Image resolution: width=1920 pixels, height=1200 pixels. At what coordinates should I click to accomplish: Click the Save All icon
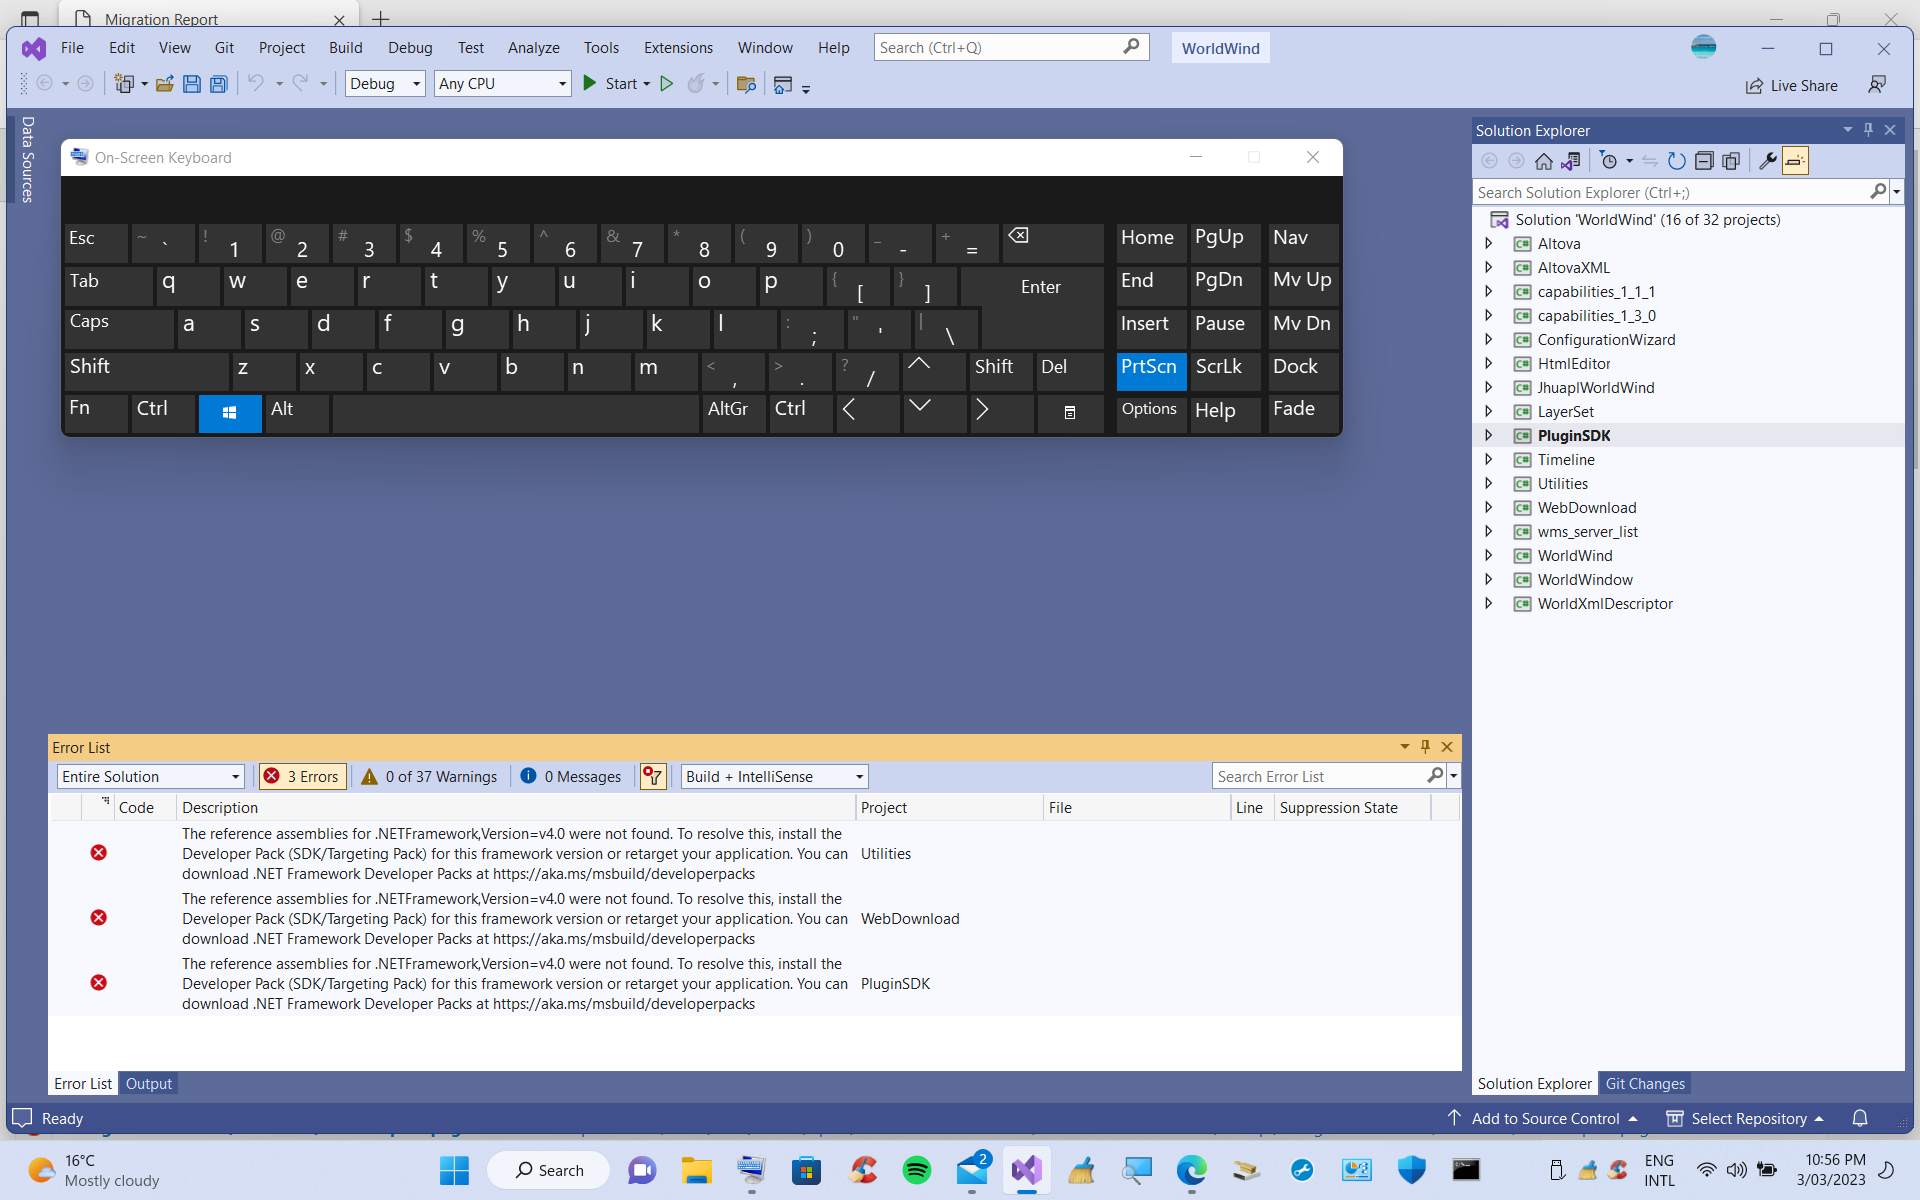[218, 84]
